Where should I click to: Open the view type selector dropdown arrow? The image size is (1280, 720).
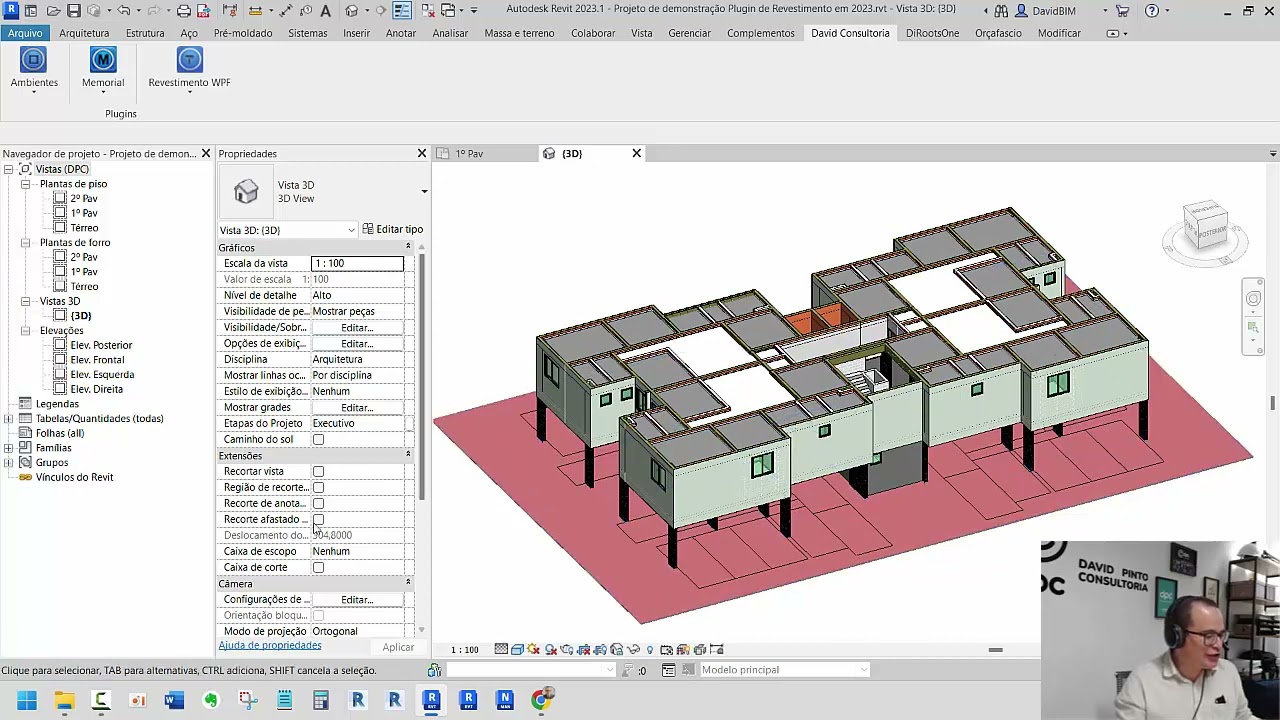[x=424, y=191]
